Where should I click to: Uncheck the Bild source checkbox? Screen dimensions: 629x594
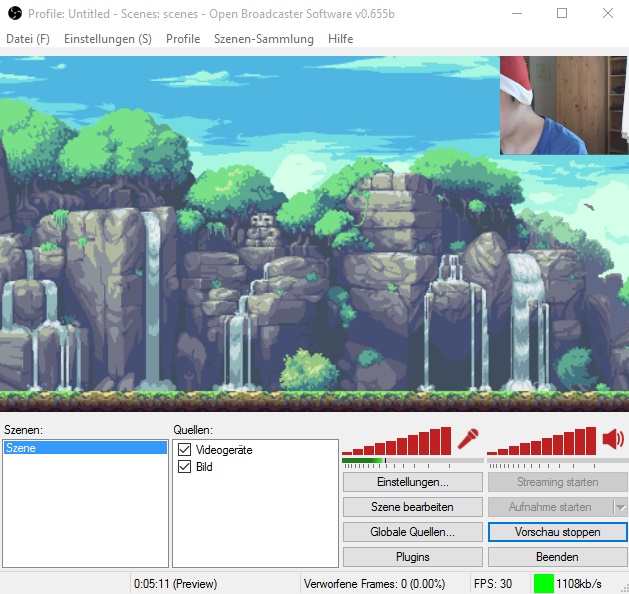[x=184, y=466]
